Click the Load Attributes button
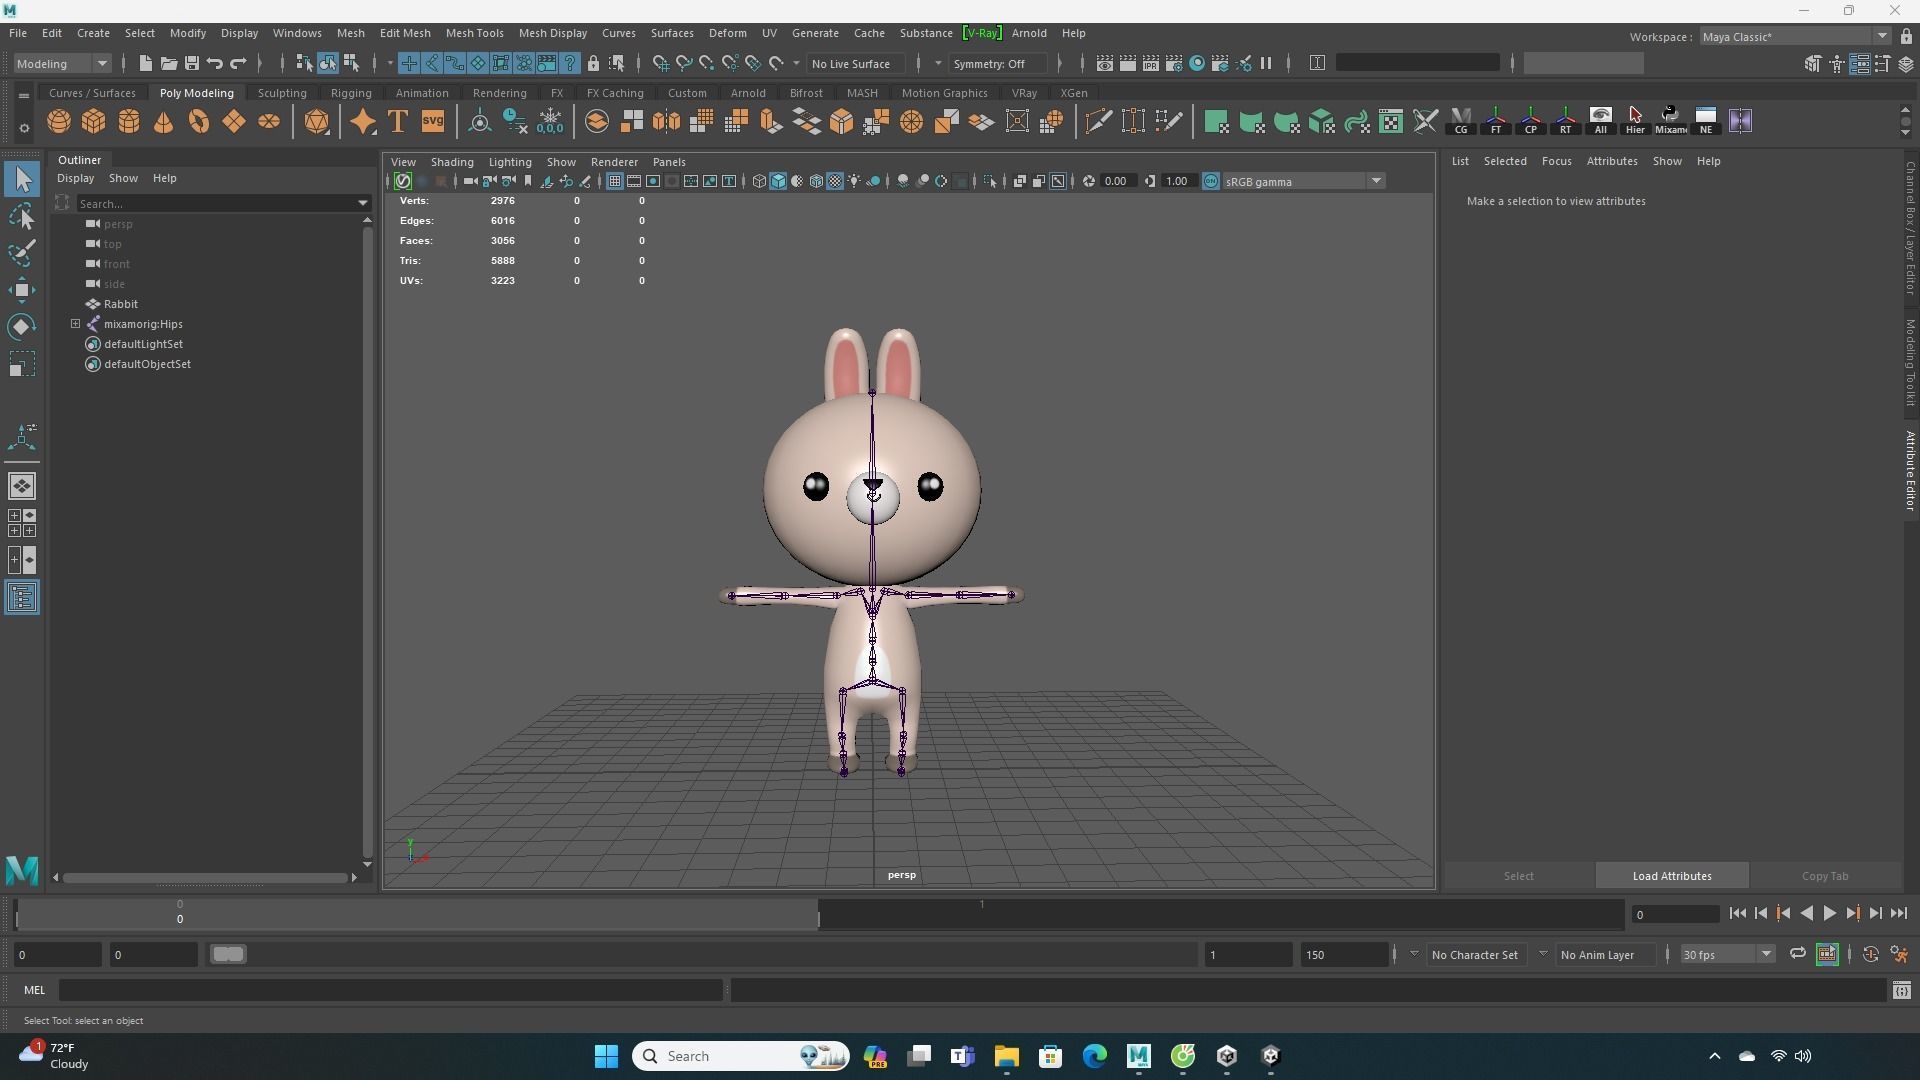Image resolution: width=1920 pixels, height=1080 pixels. tap(1672, 876)
